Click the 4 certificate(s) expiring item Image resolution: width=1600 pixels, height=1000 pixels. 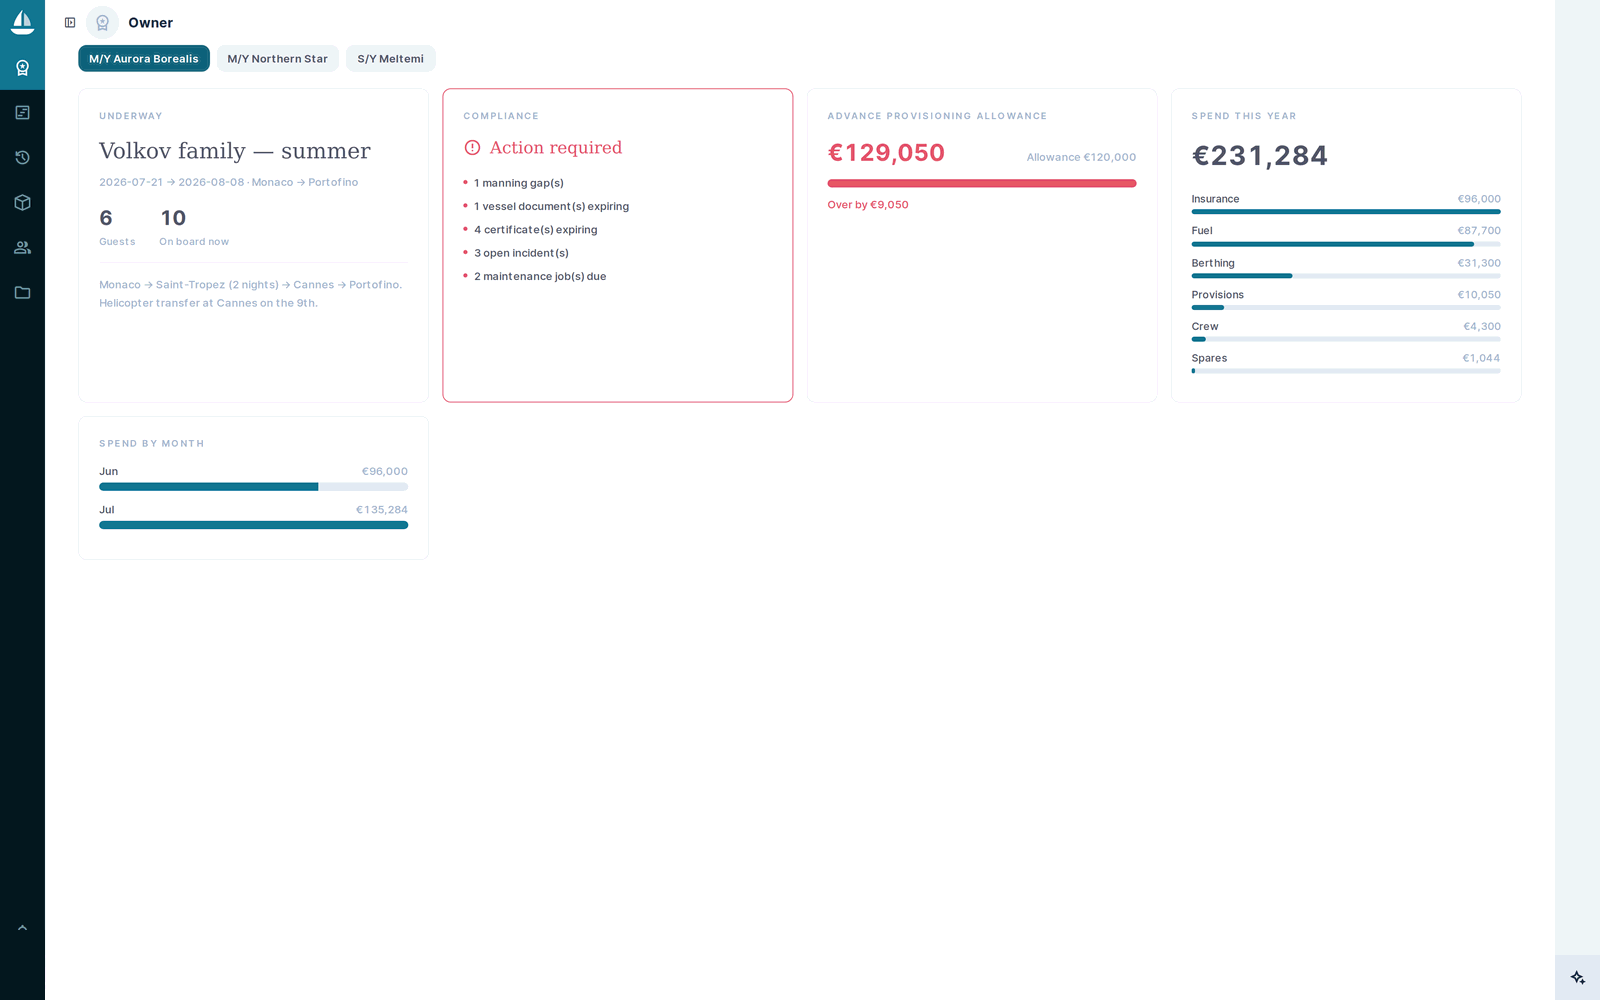pos(536,230)
